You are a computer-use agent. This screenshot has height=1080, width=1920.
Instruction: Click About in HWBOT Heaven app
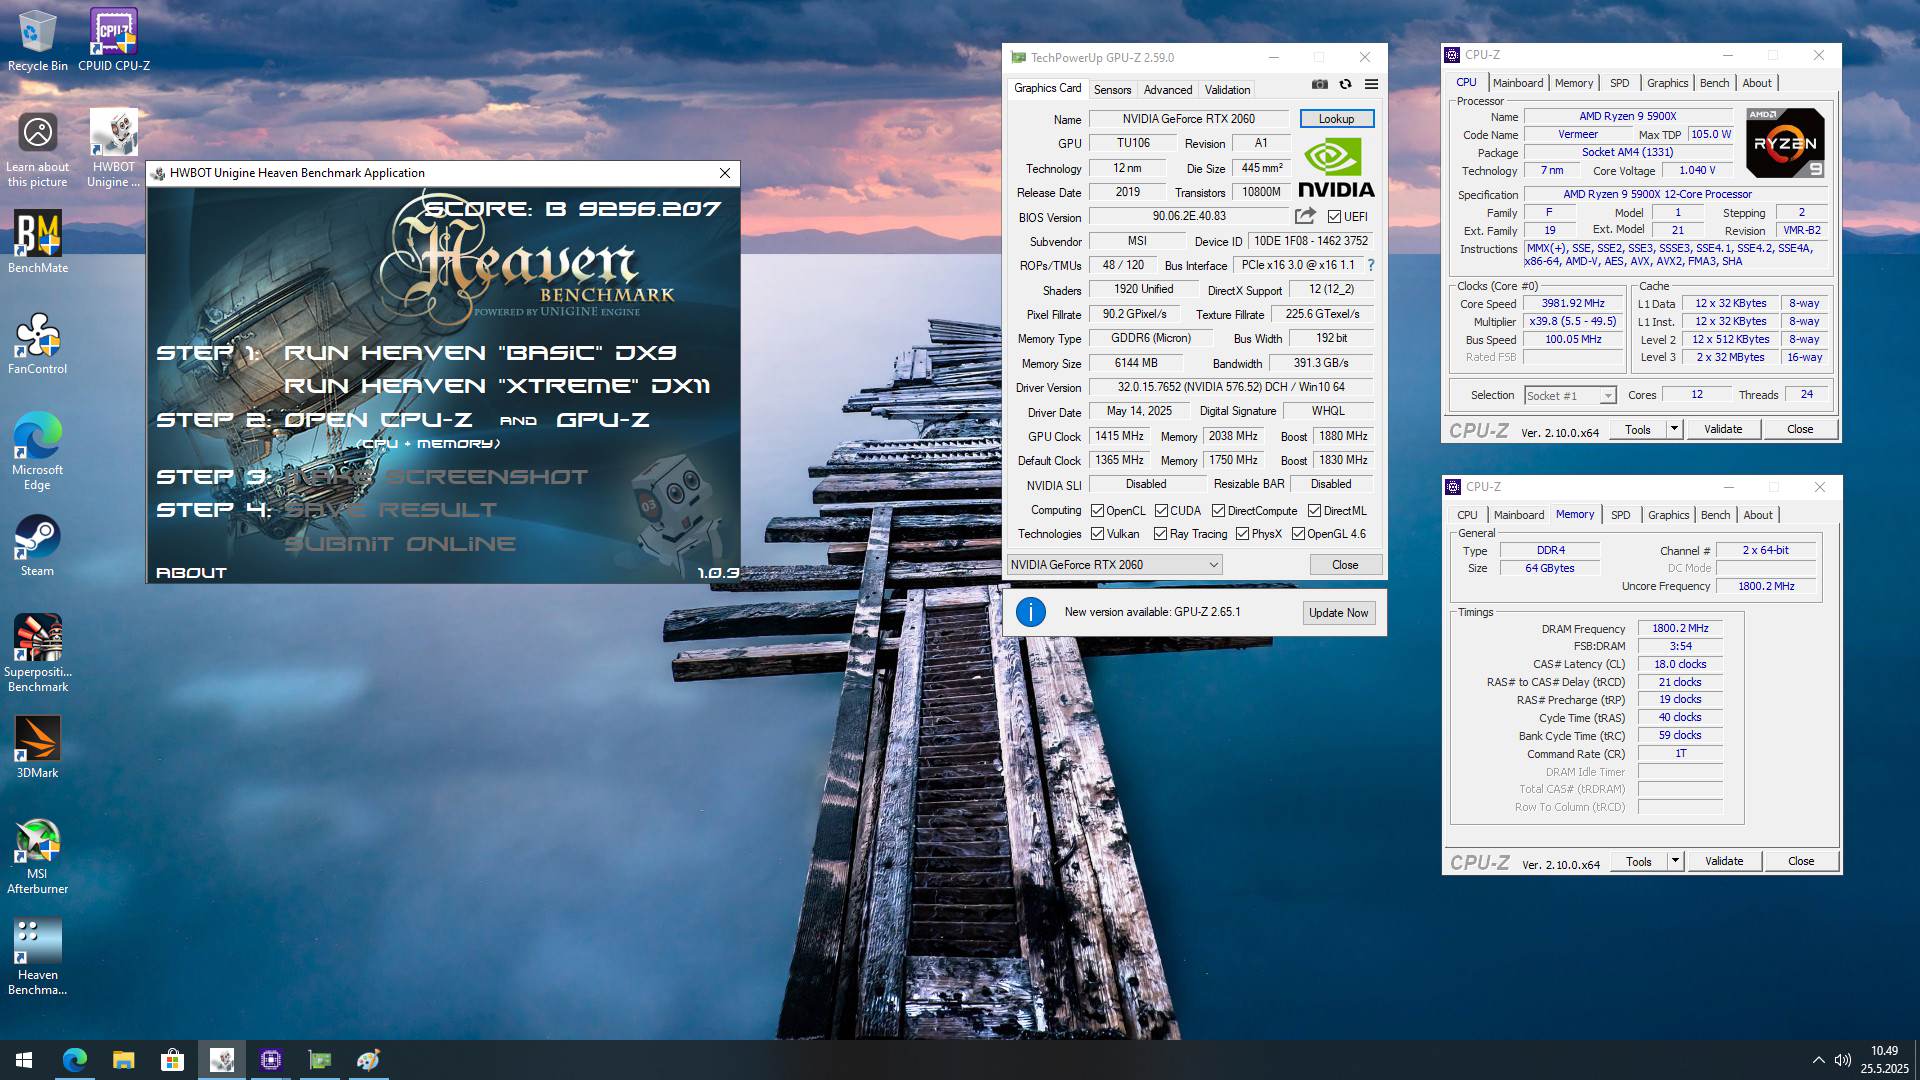[191, 573]
